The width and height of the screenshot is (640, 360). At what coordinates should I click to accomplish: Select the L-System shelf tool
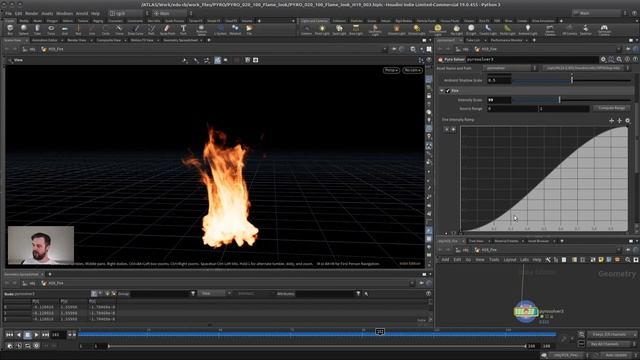click(220, 29)
